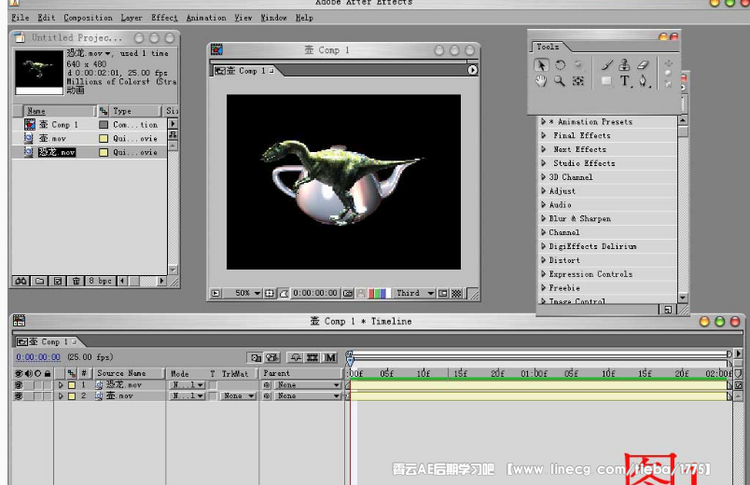Open the 50% magnification dropdown
The height and width of the screenshot is (485, 750).
(x=247, y=293)
